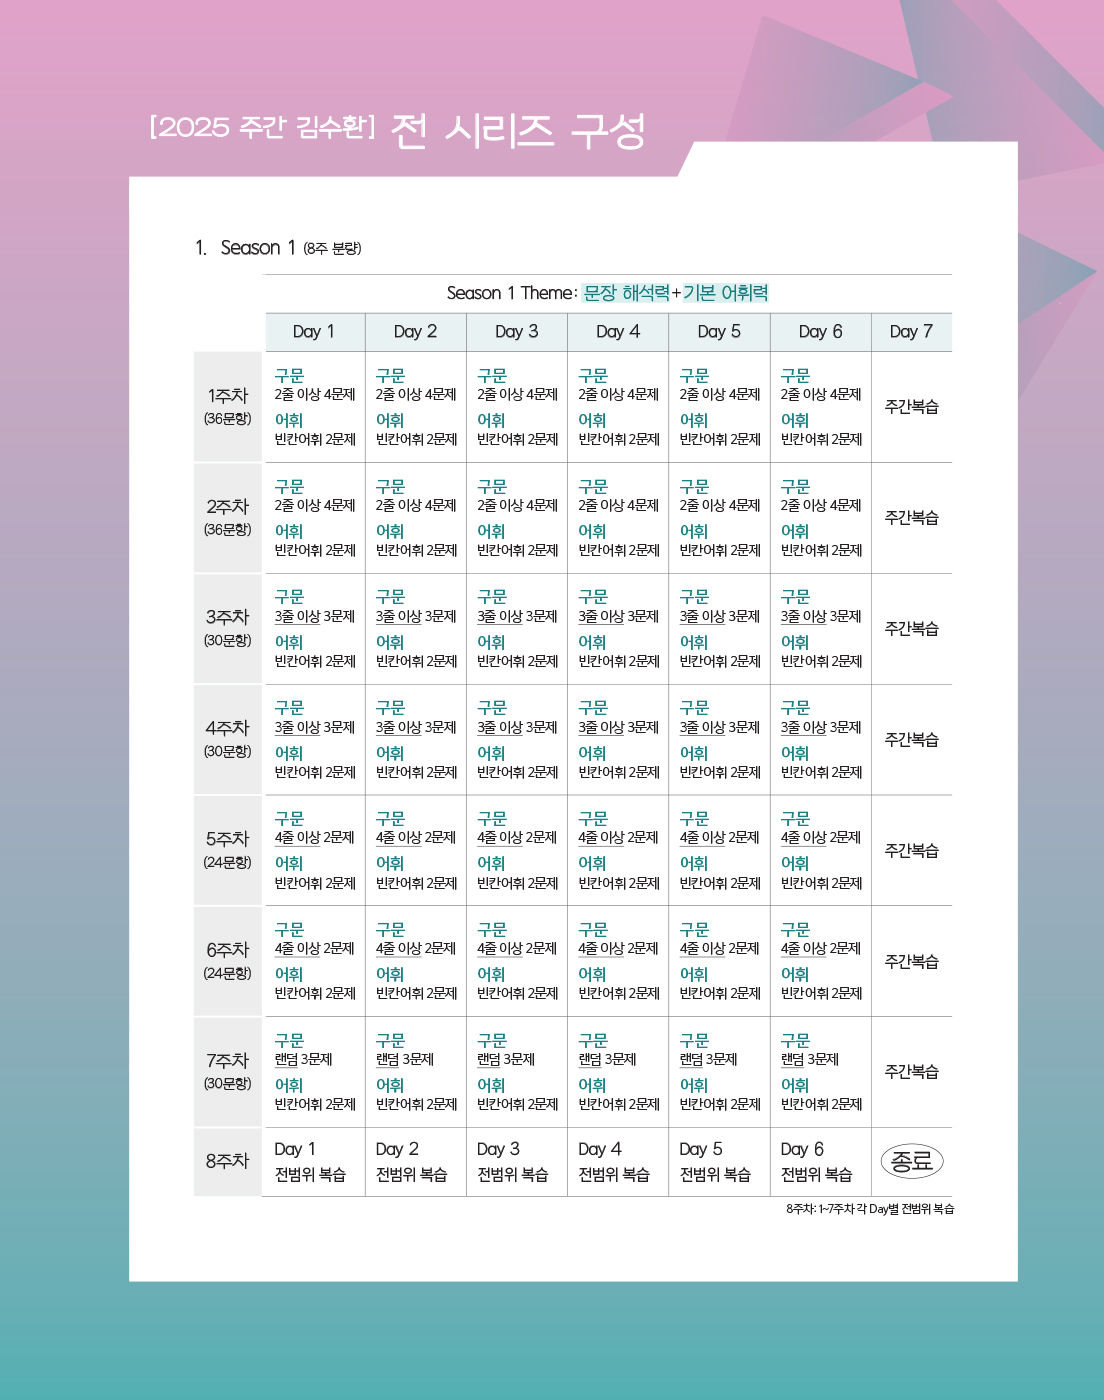Click the 1주차 row label
The width and height of the screenshot is (1104, 1400).
tap(228, 406)
